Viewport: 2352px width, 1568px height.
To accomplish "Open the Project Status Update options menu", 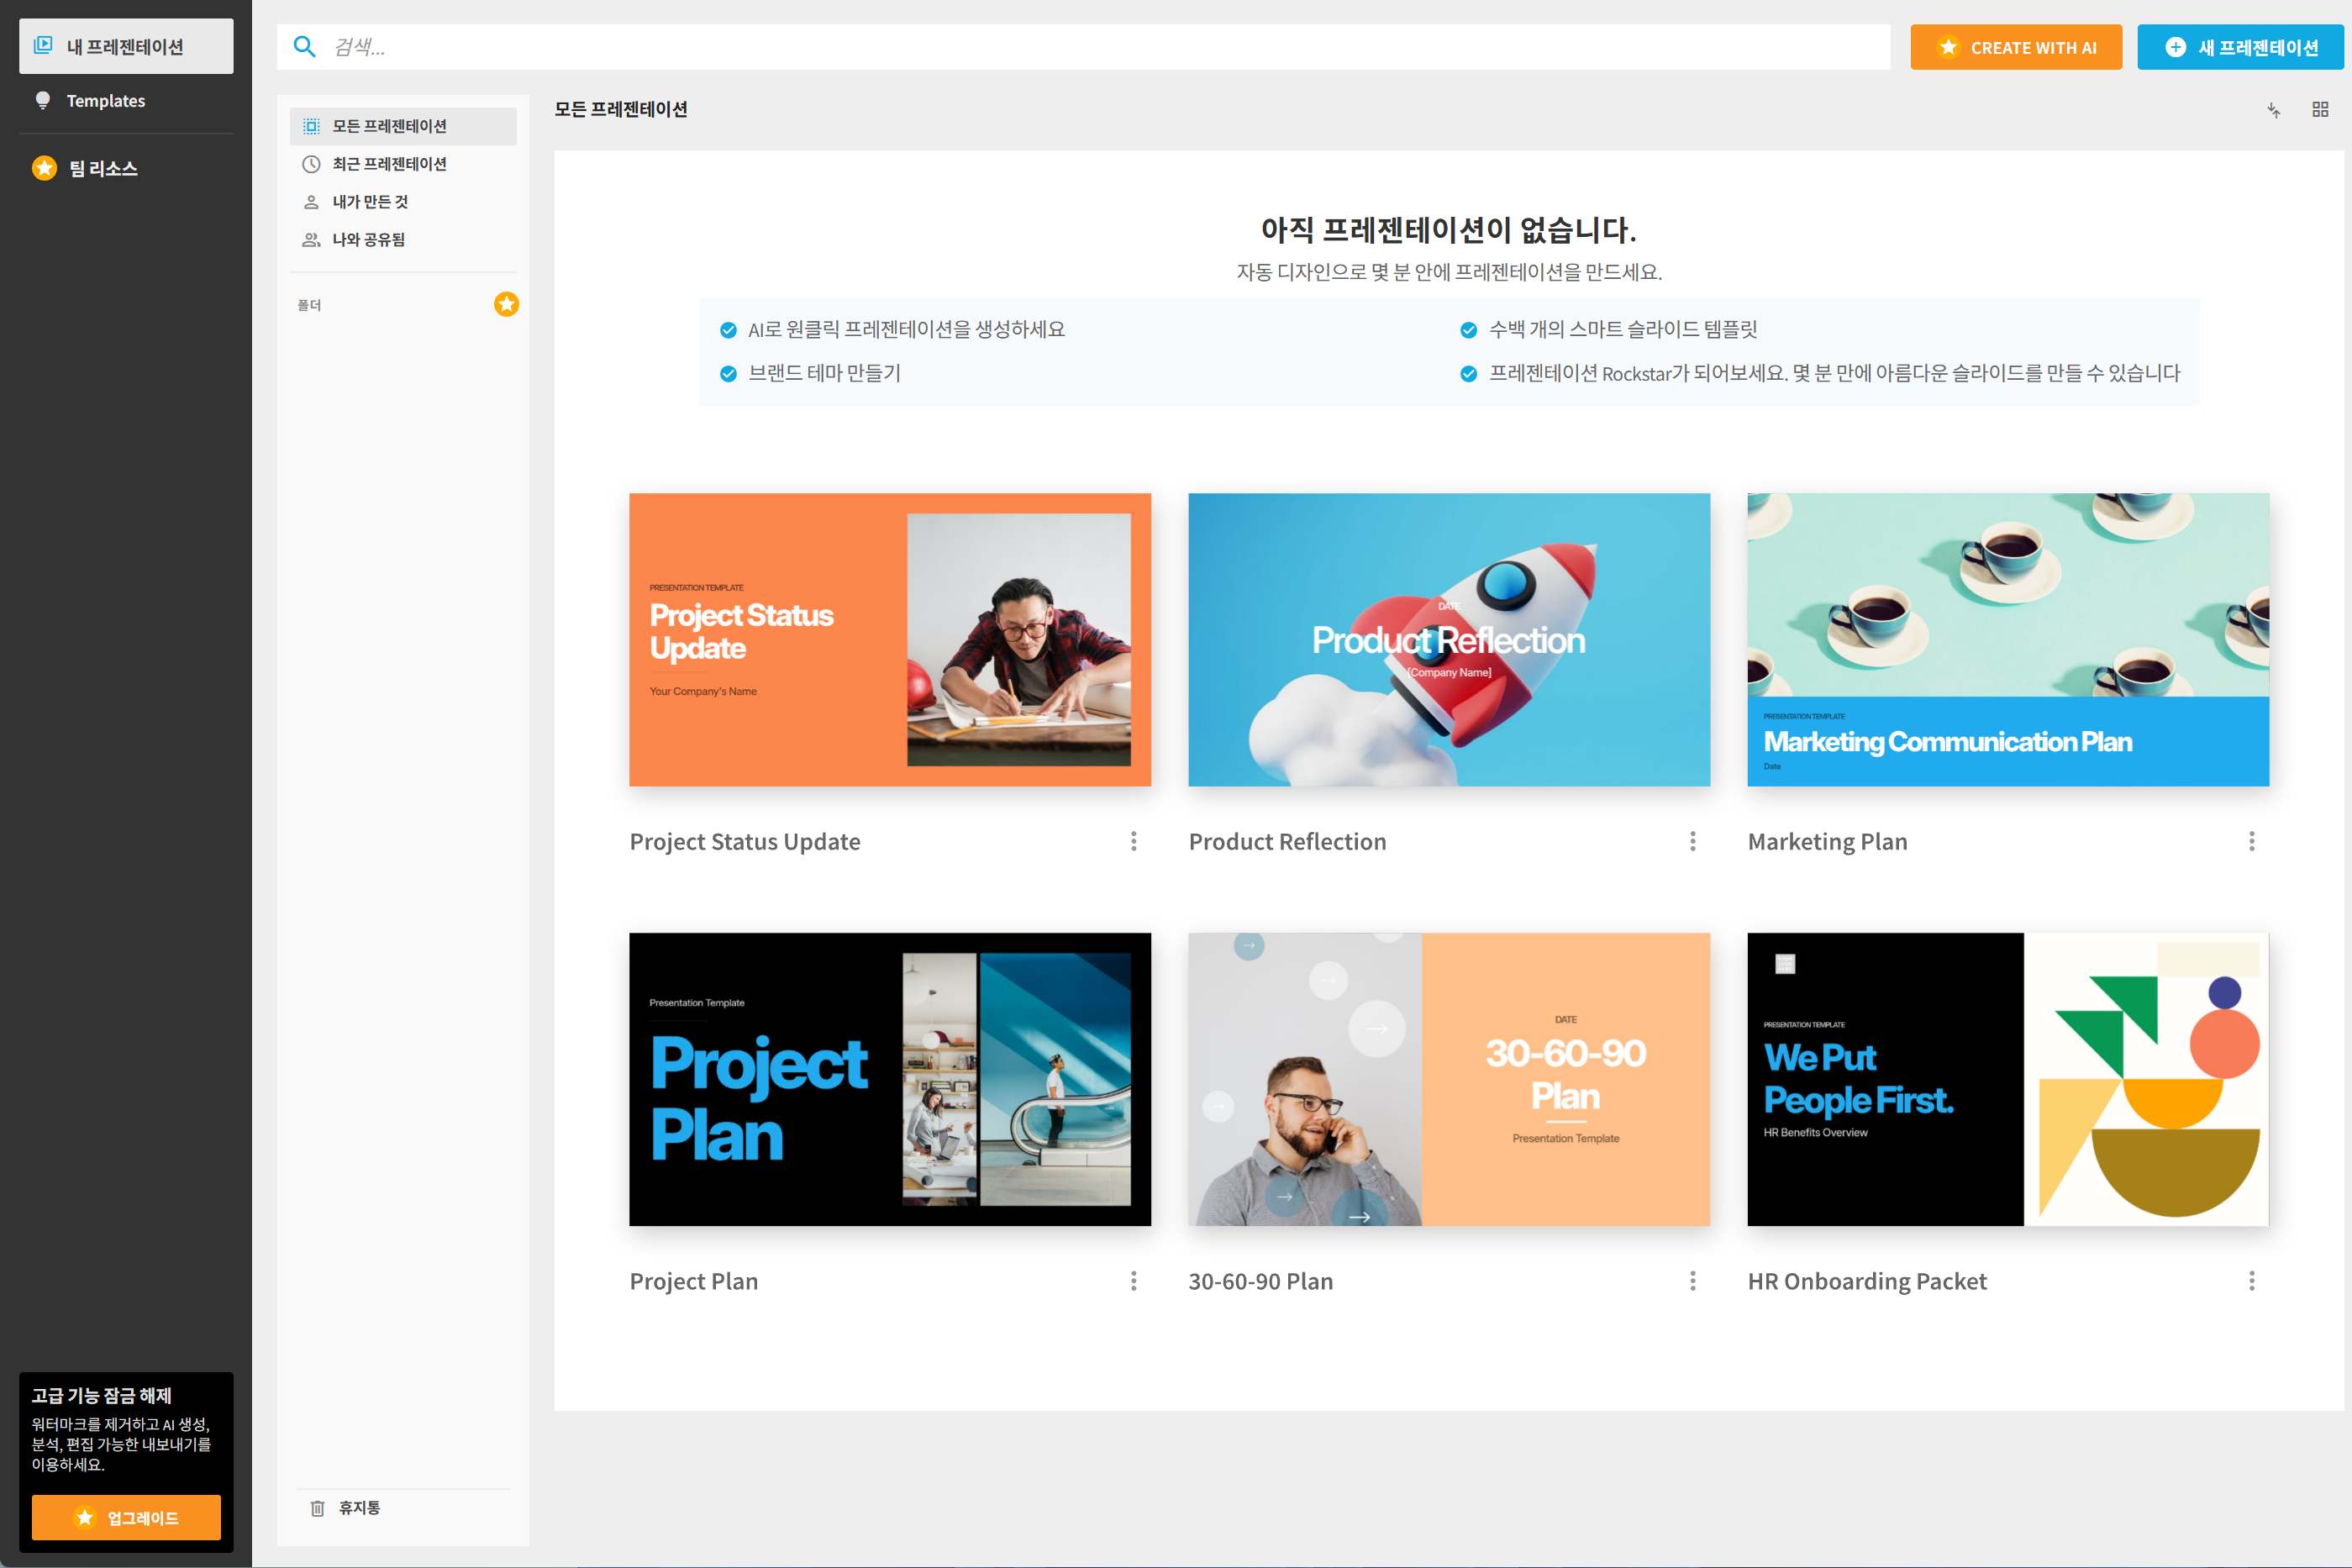I will point(1133,841).
